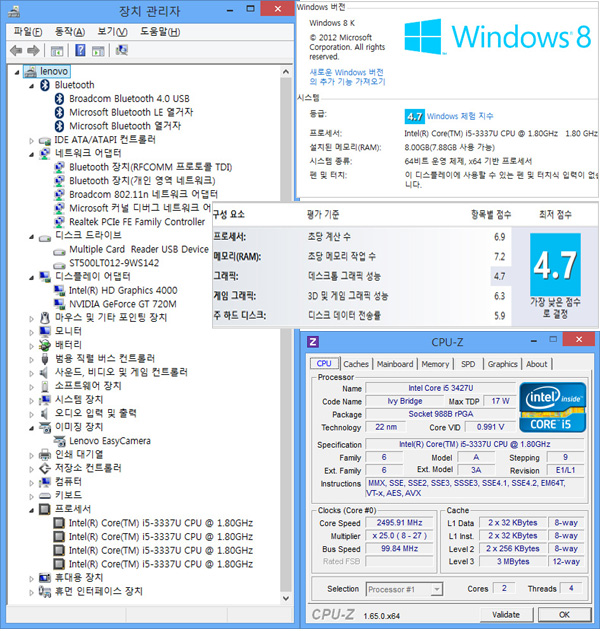Collapse the 디스크 드라이브 category

pos(31,236)
